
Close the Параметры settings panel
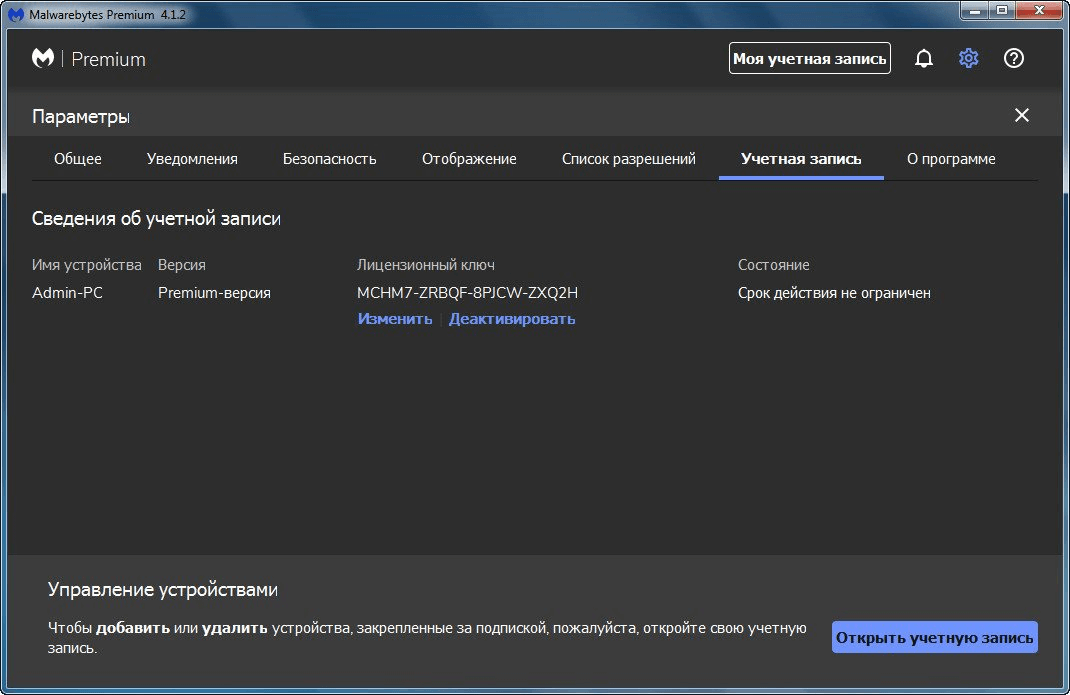1022,116
